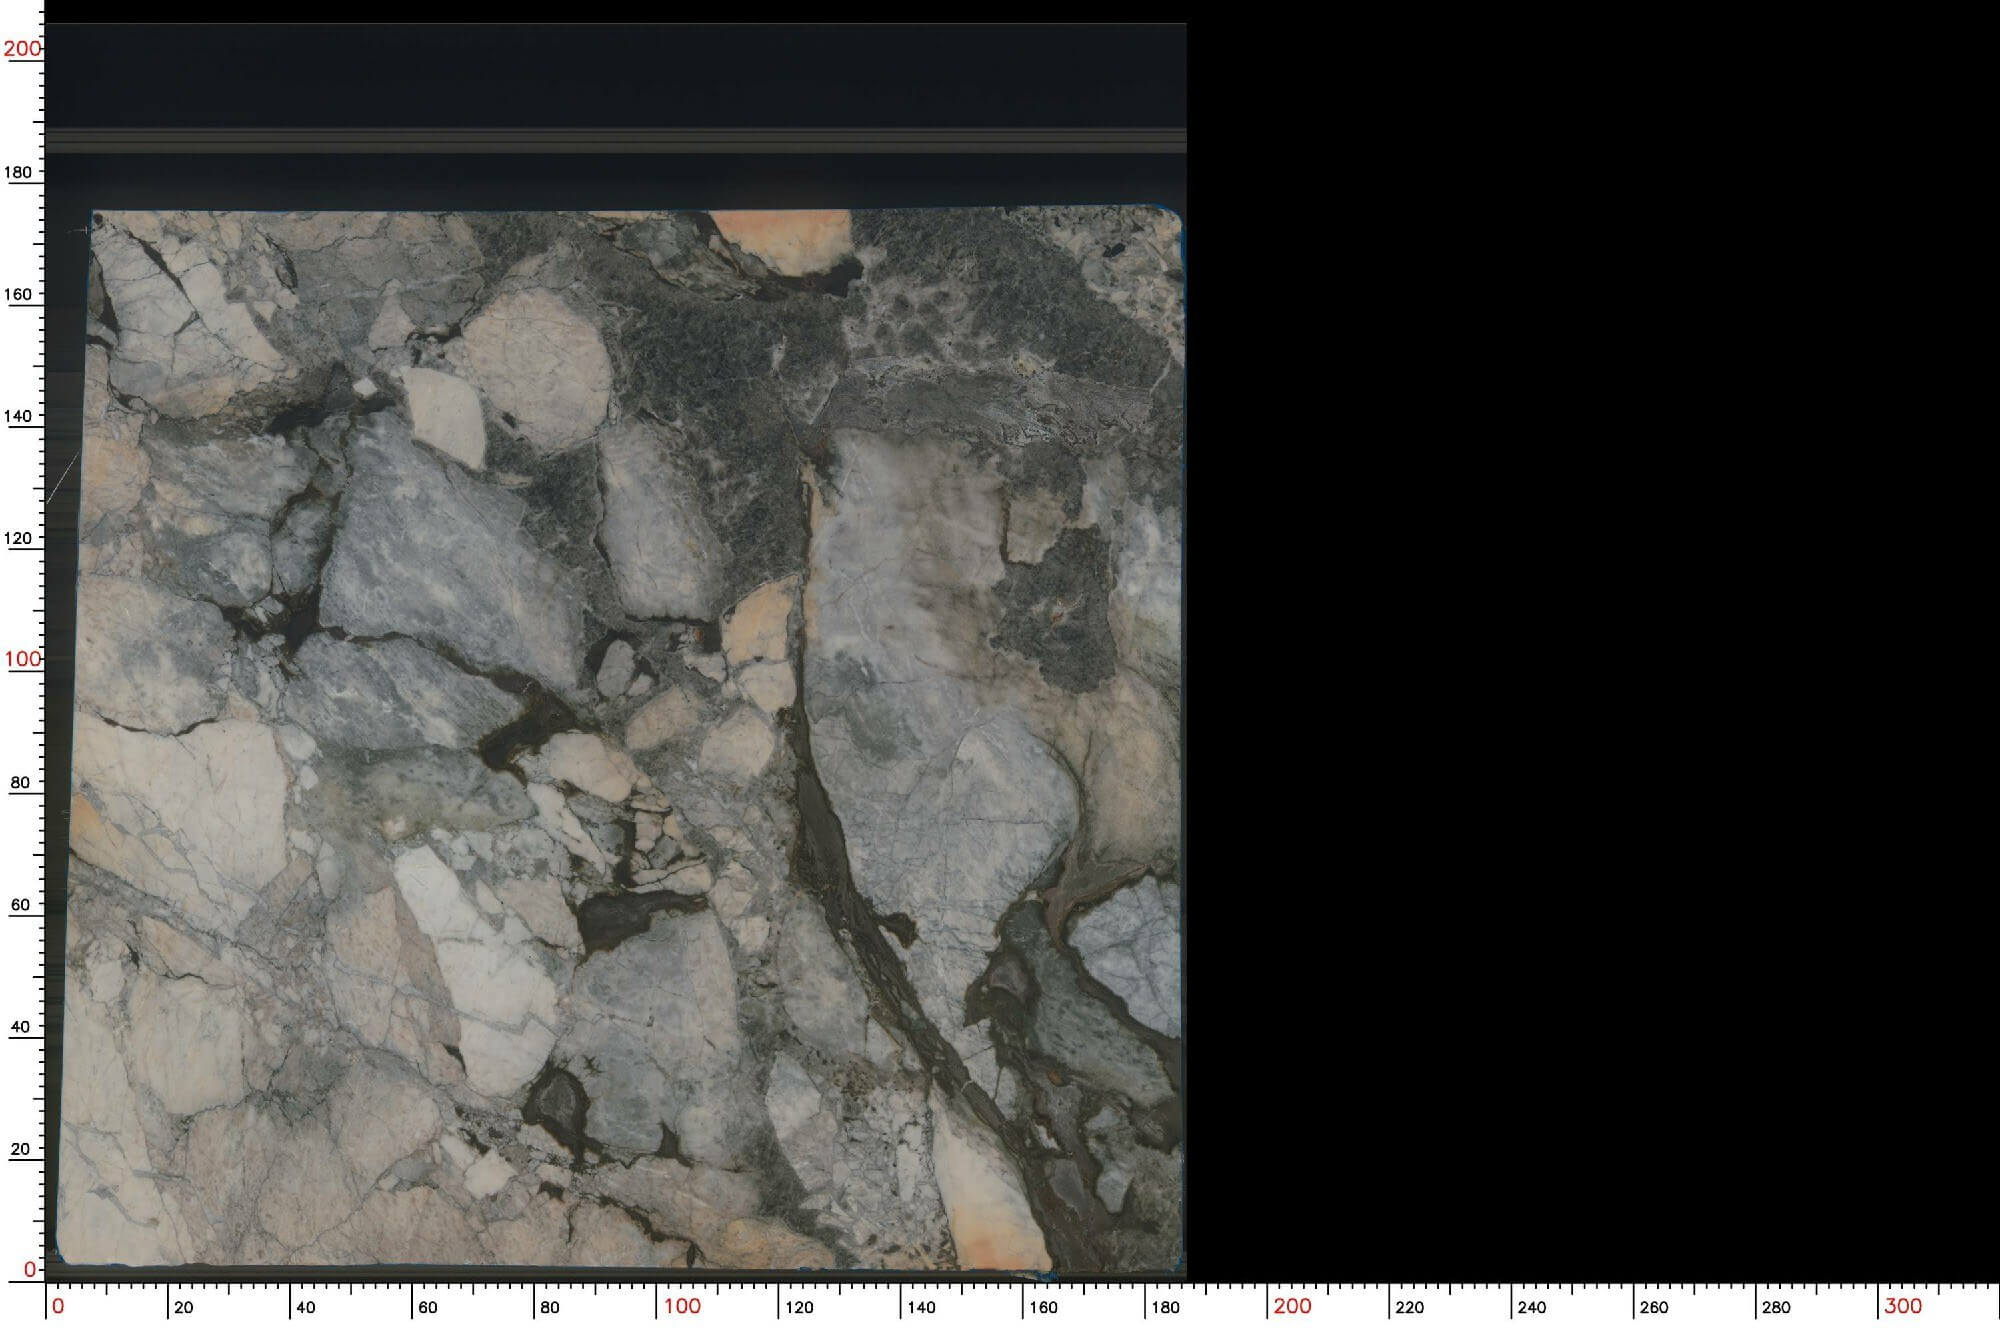Viewport: 2000px width, 1328px height.
Task: Click the red 100 mark on horizontal ruler
Action: (x=682, y=1306)
